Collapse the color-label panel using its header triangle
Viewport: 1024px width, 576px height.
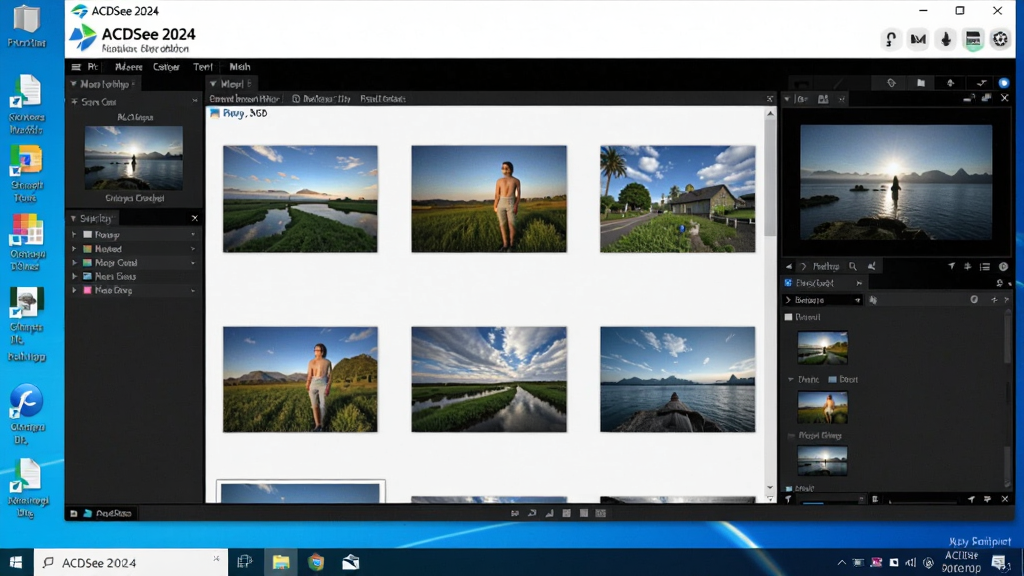[x=74, y=218]
